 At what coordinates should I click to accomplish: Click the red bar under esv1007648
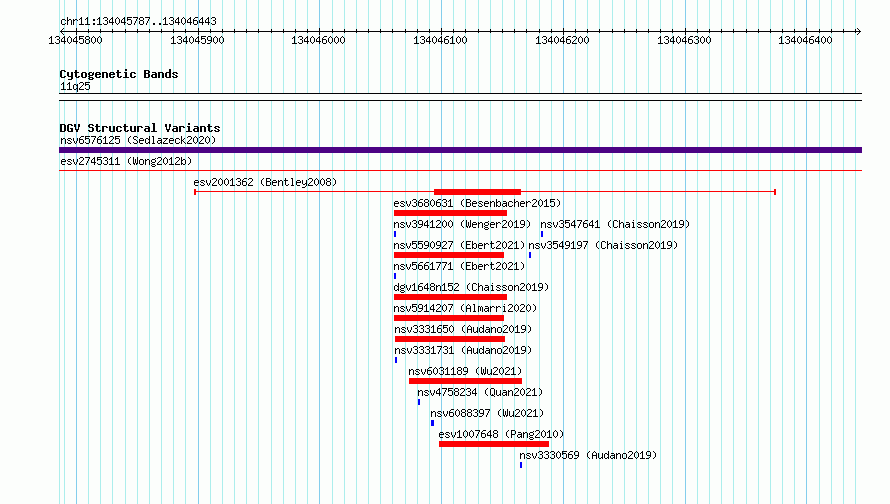[494, 444]
